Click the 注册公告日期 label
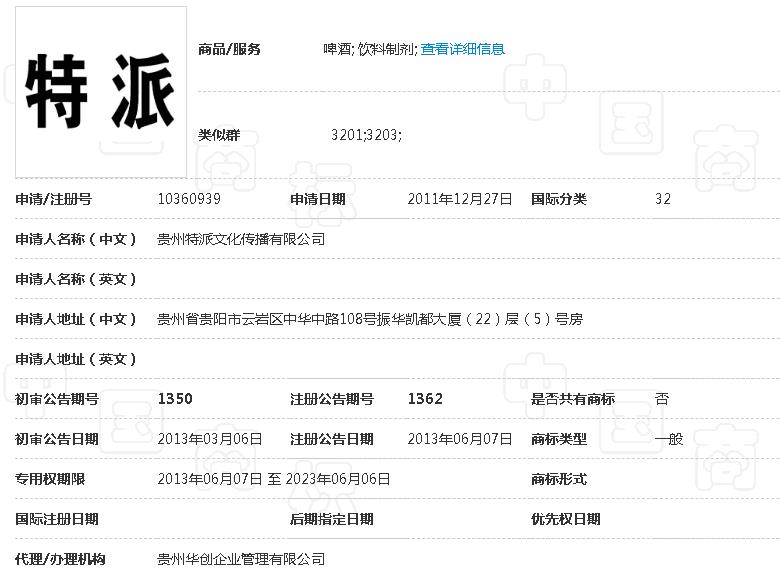The image size is (781, 577). 332,439
